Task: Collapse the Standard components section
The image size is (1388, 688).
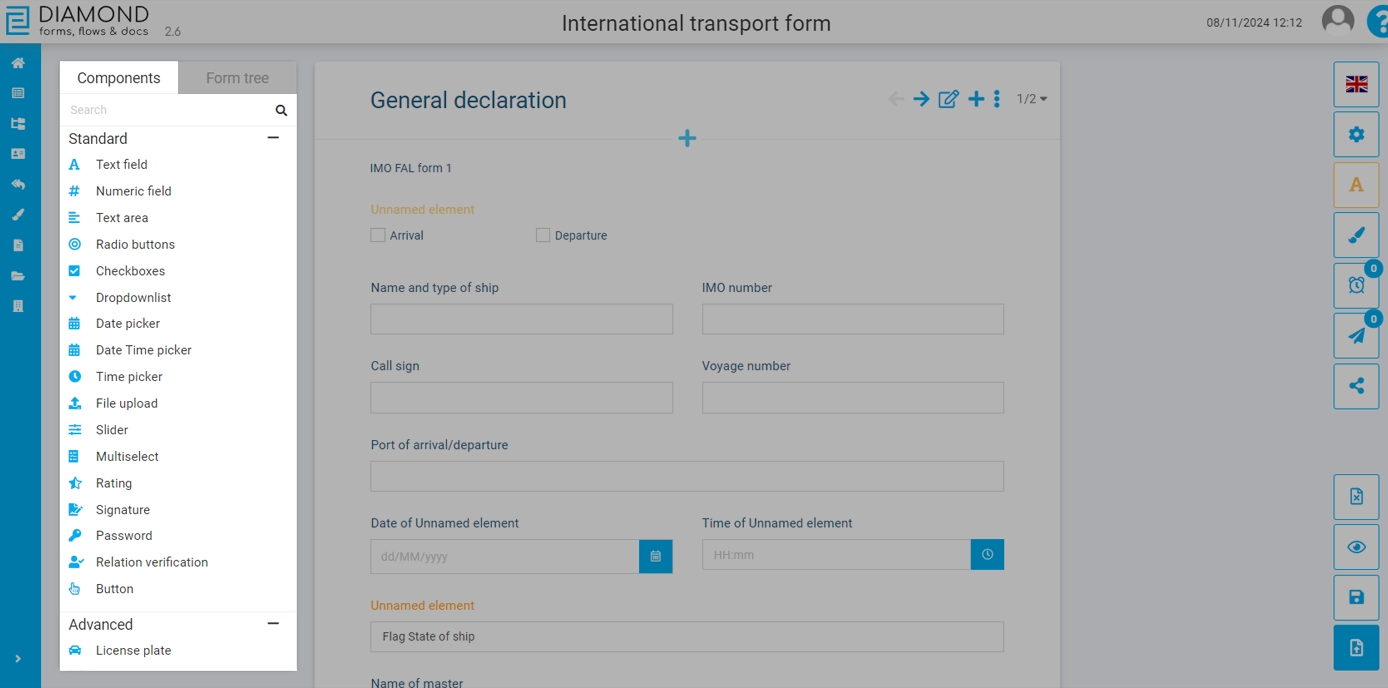Action: coord(273,138)
